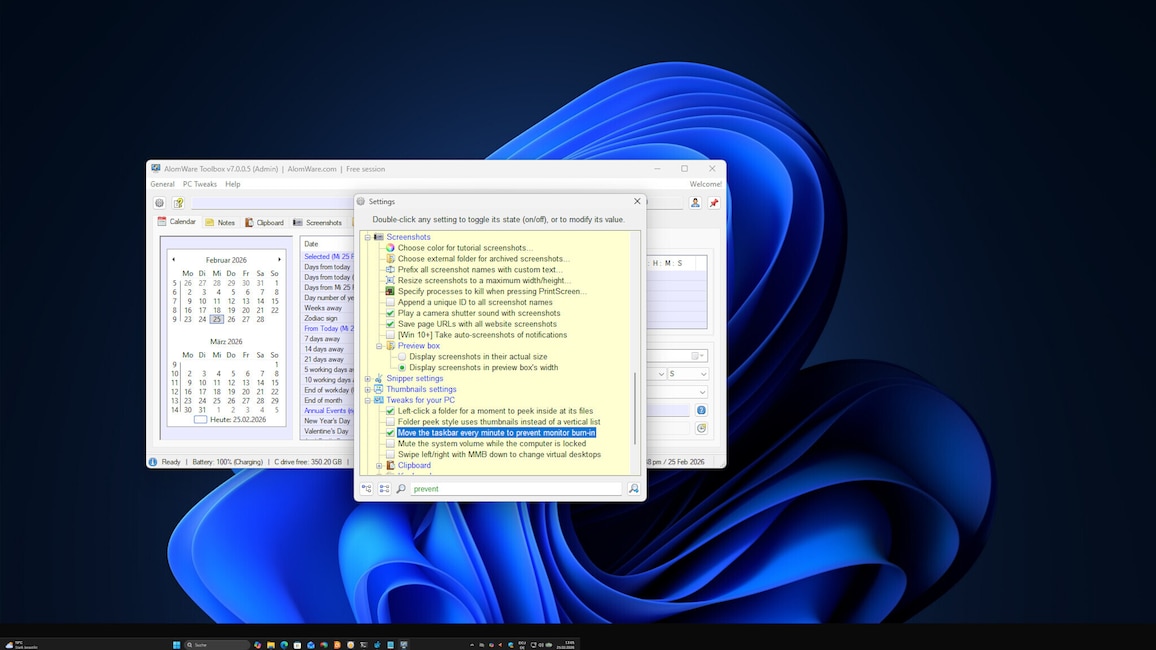
Task: Open File Explorer from the taskbar
Action: [x=271, y=645]
